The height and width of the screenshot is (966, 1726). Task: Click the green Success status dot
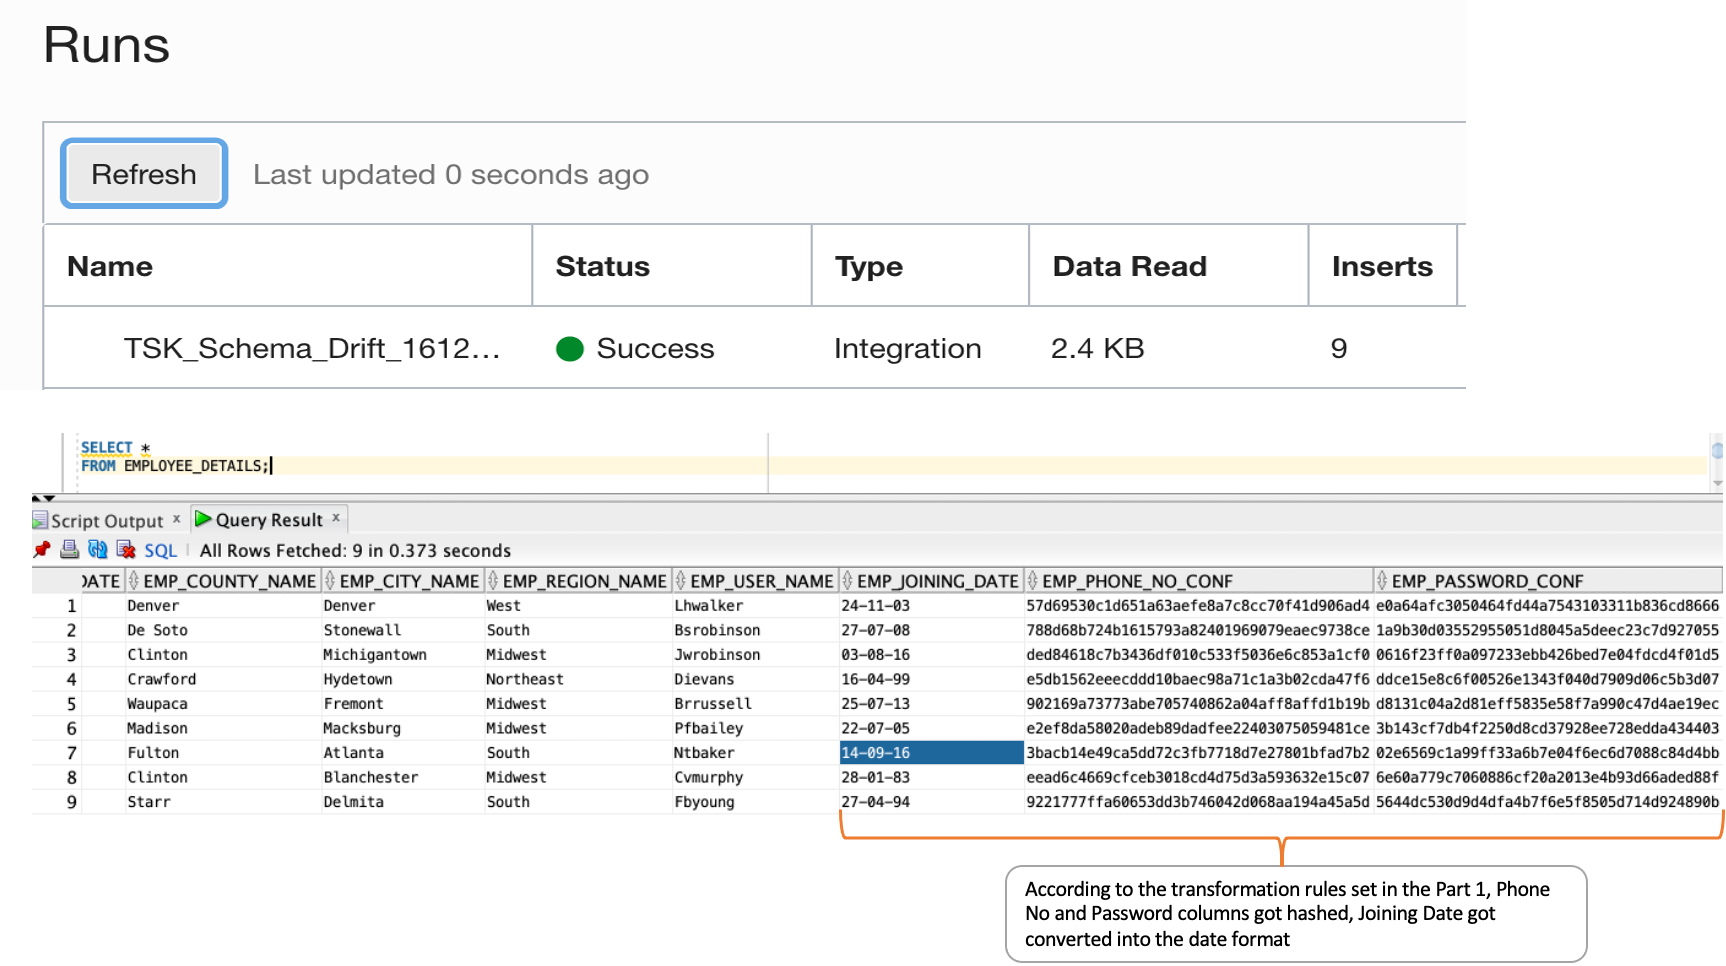tap(570, 349)
